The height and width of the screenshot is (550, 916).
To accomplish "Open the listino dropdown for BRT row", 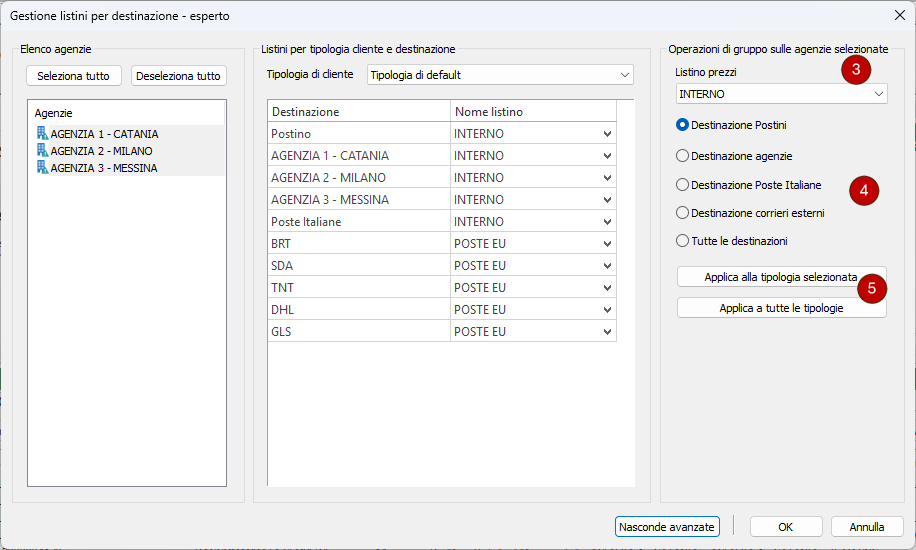I will tap(607, 244).
